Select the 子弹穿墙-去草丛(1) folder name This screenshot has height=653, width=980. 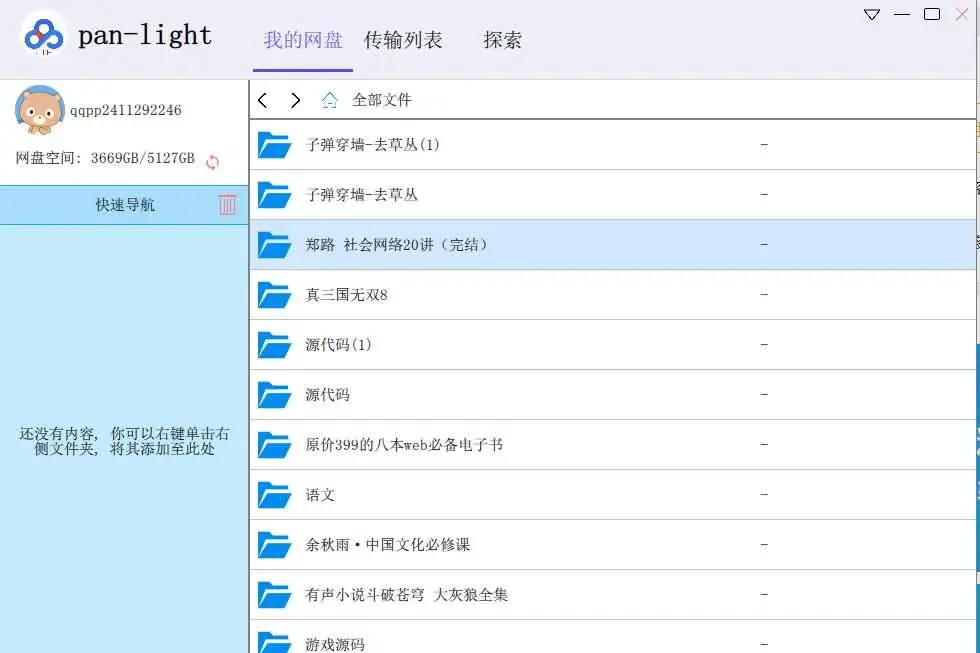[372, 145]
